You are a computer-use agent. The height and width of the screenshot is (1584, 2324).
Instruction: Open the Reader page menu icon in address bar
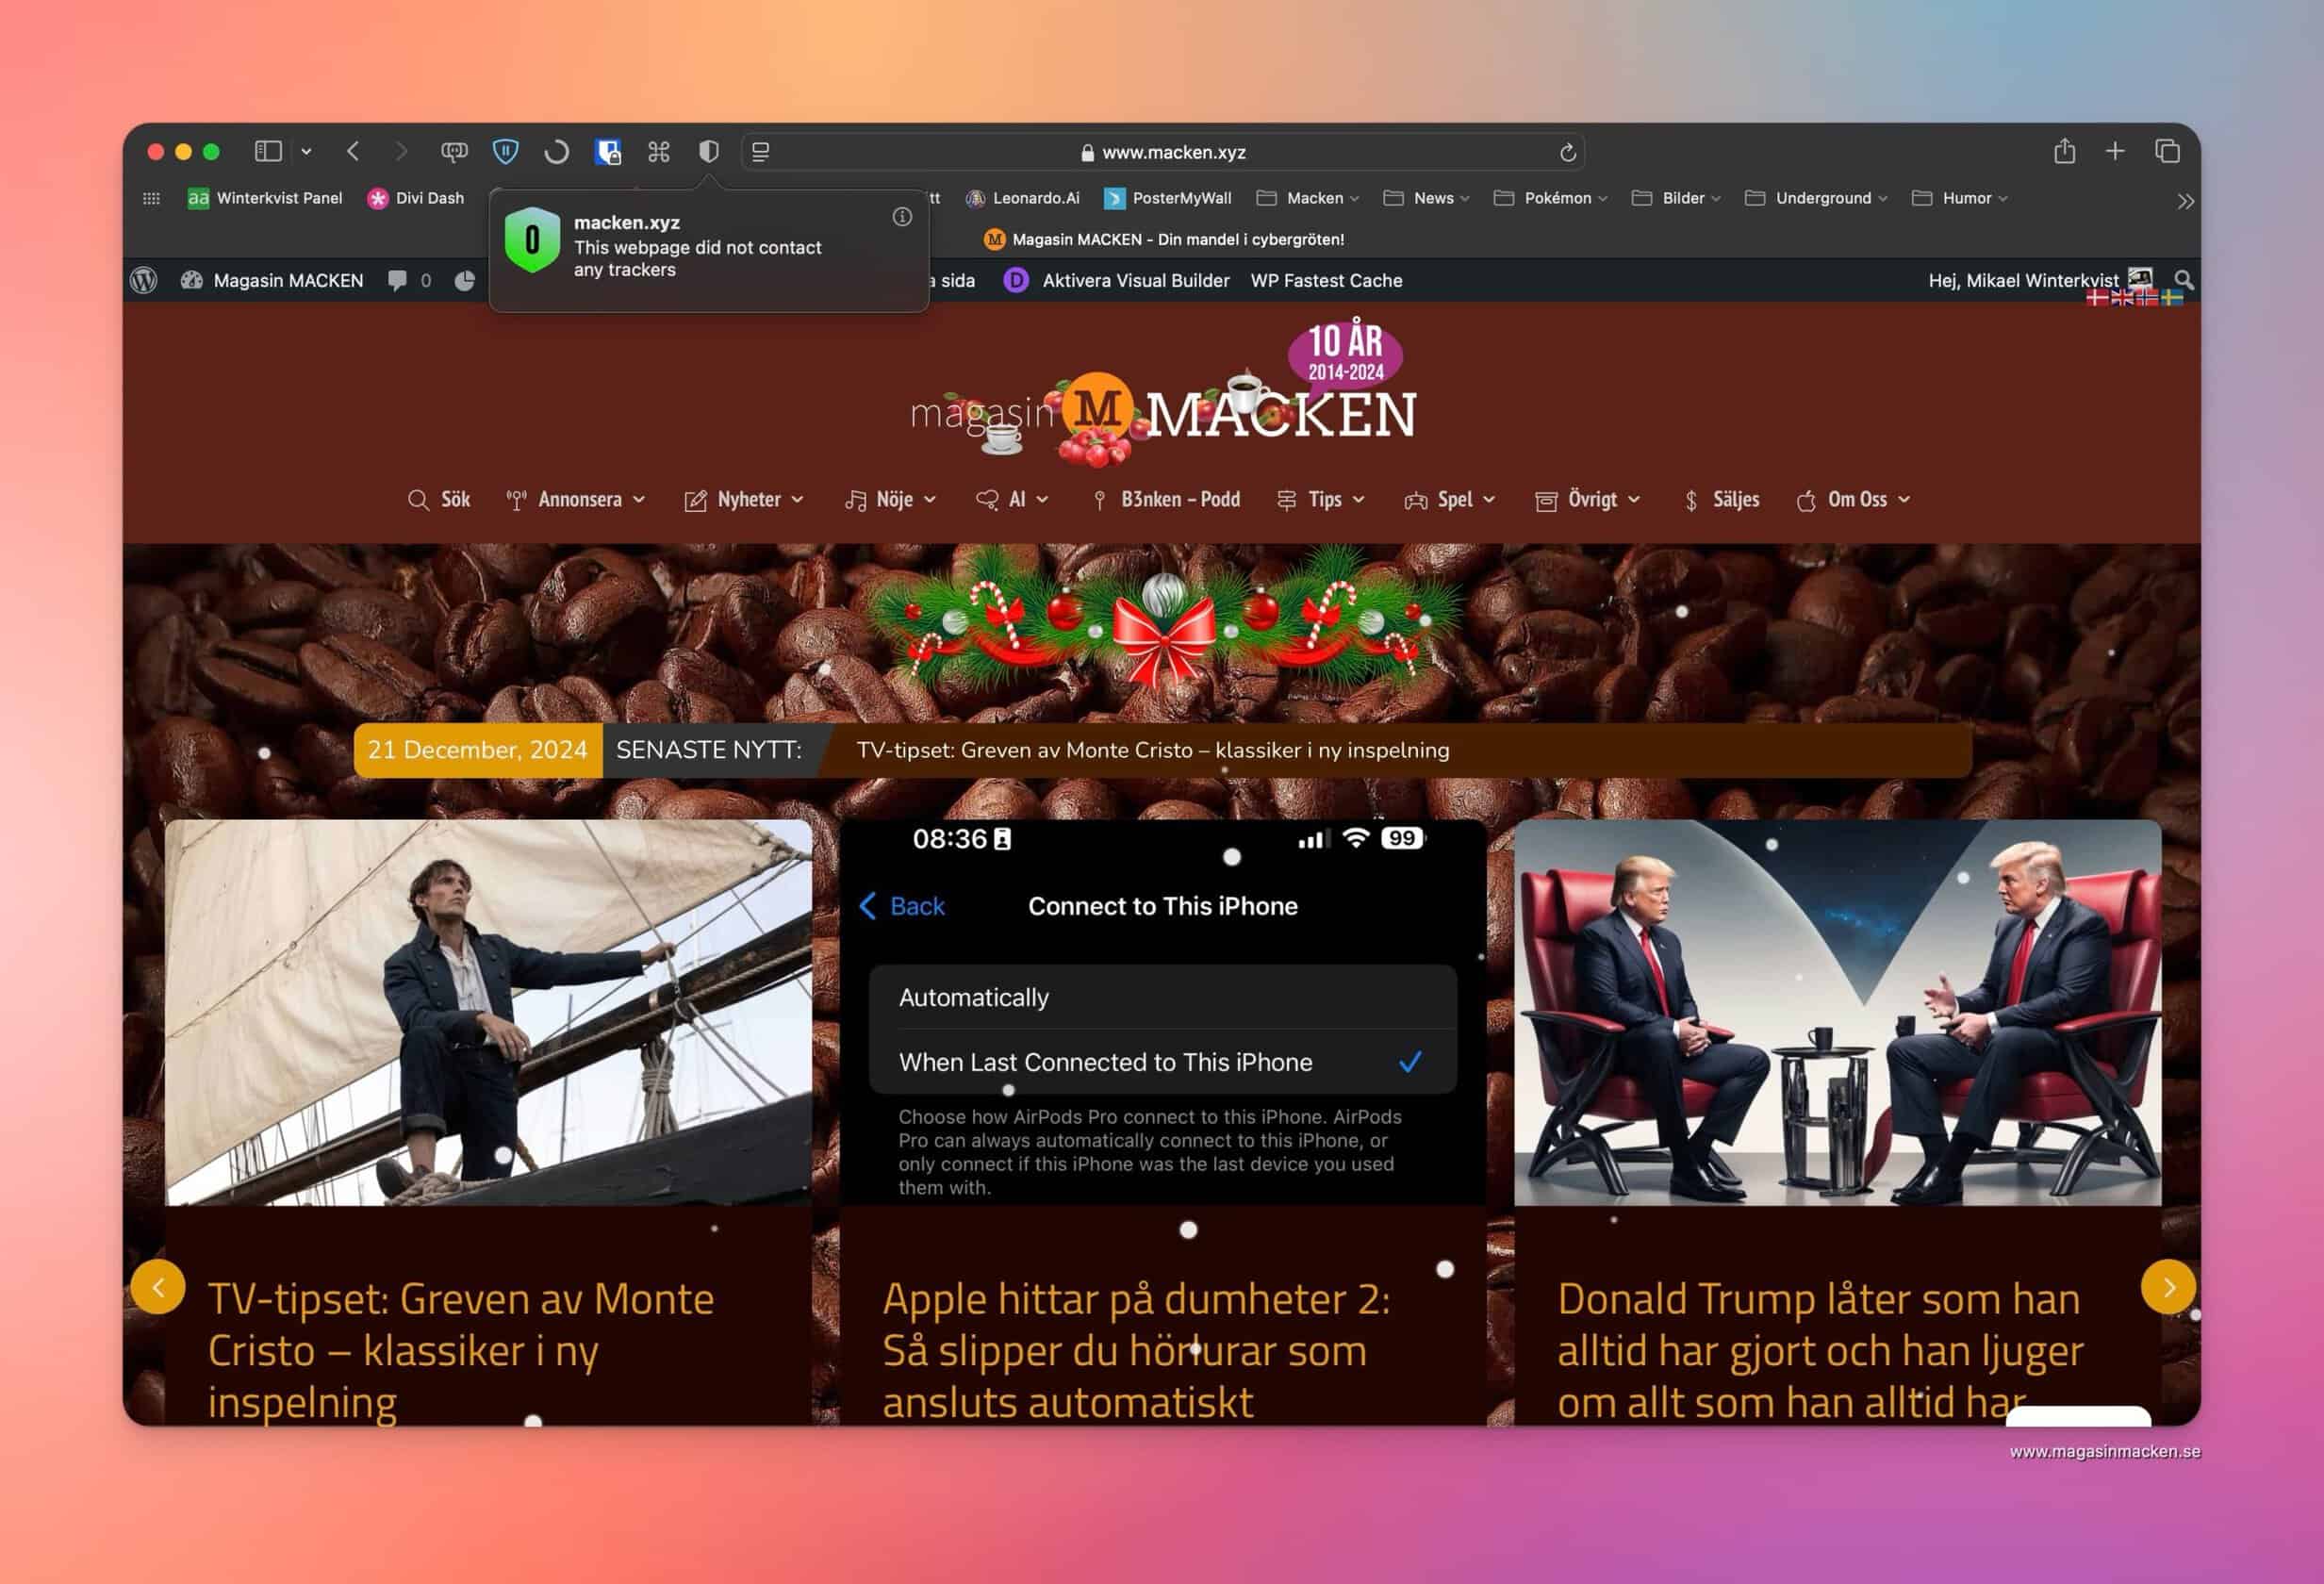point(761,152)
